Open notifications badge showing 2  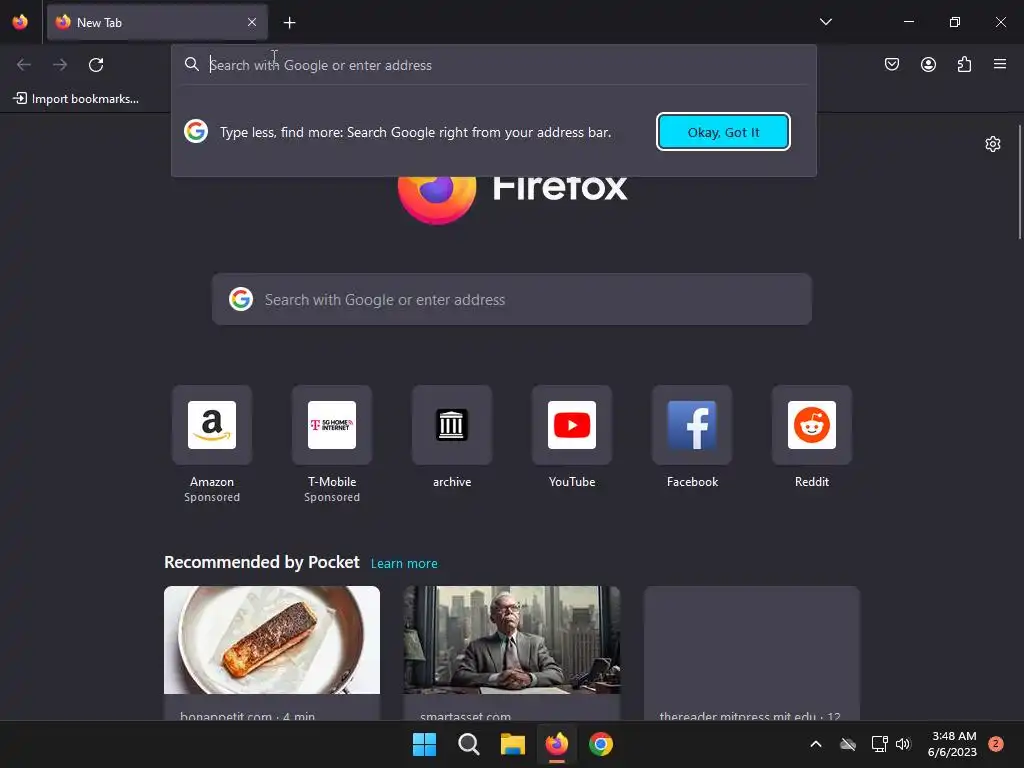[x=996, y=744]
